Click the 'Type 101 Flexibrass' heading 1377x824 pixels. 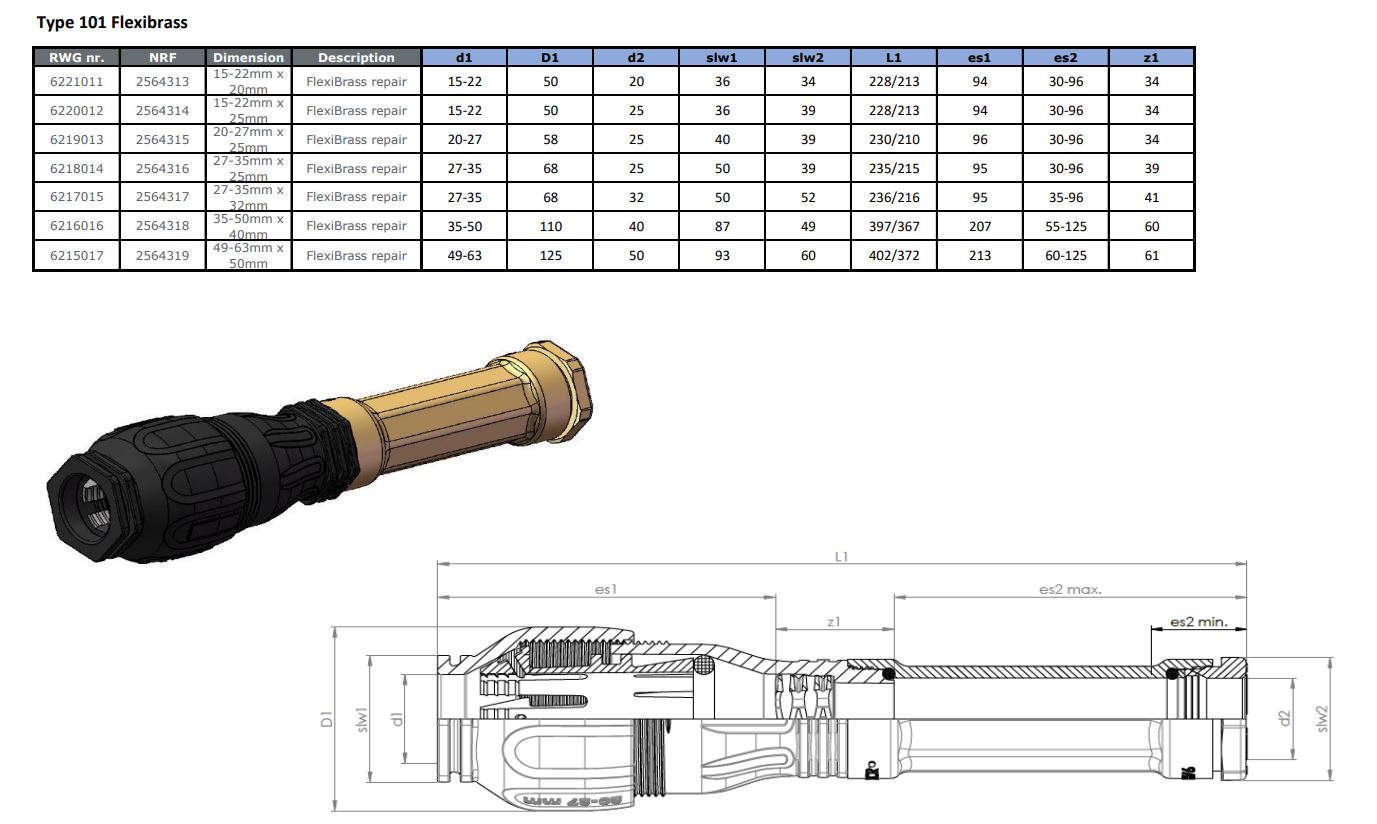tap(112, 22)
